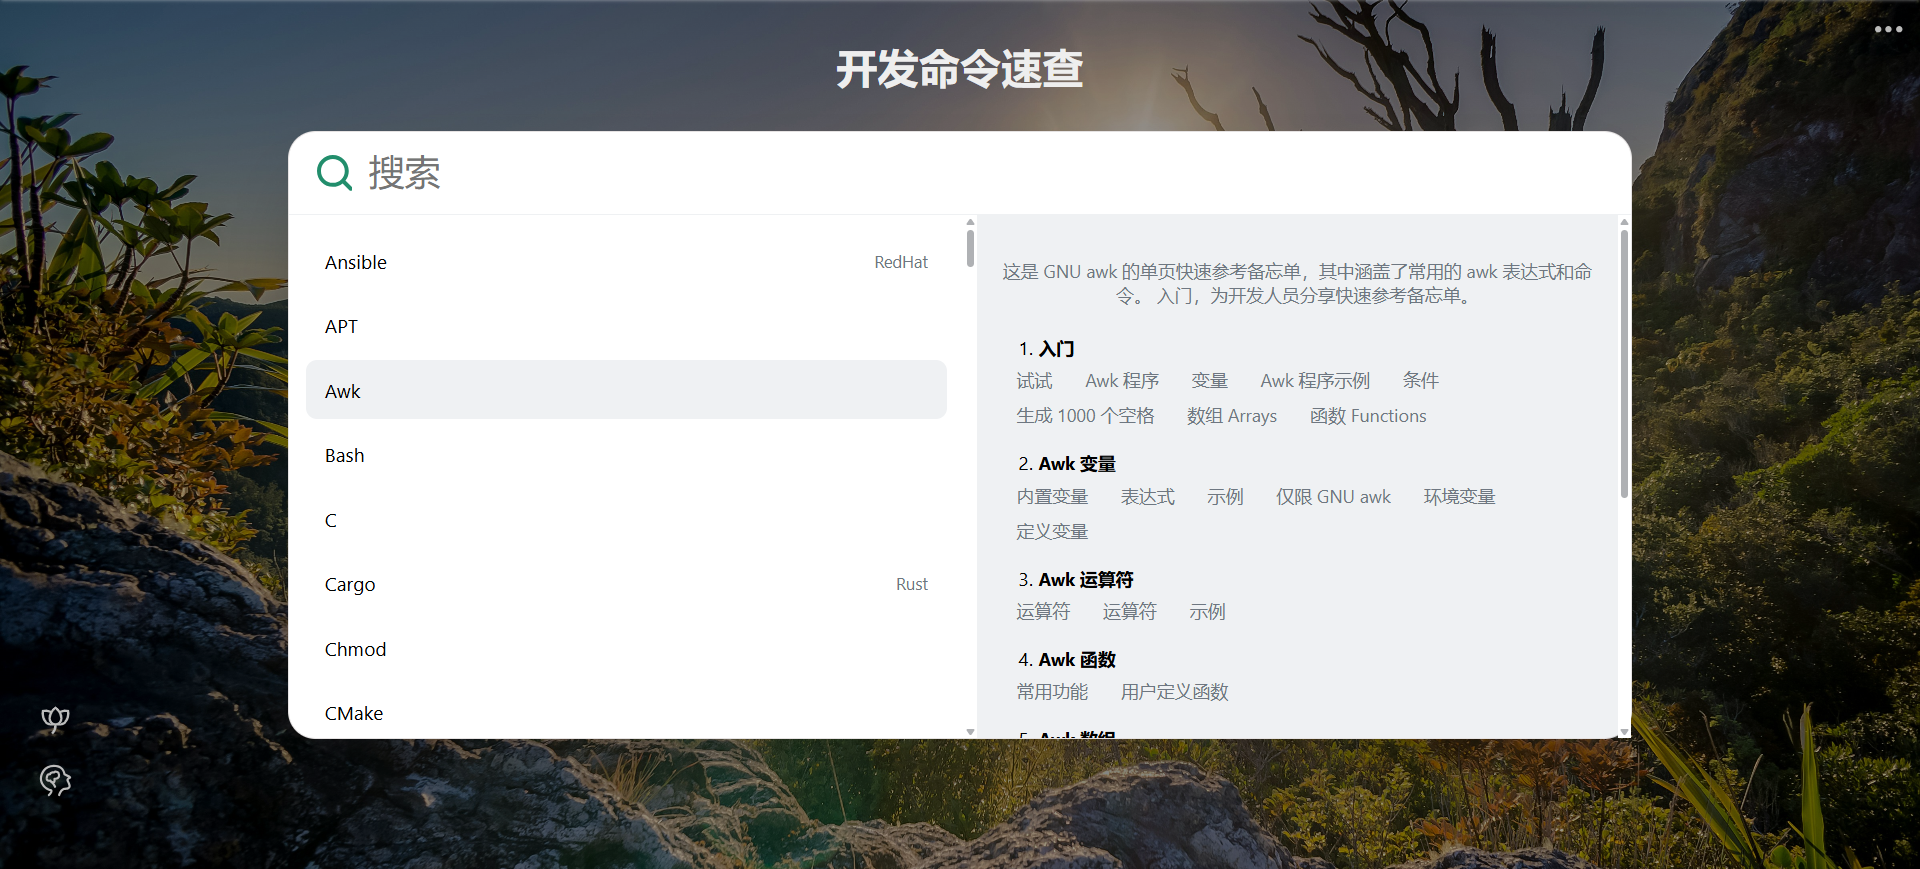Select the APT list entry

click(x=626, y=326)
